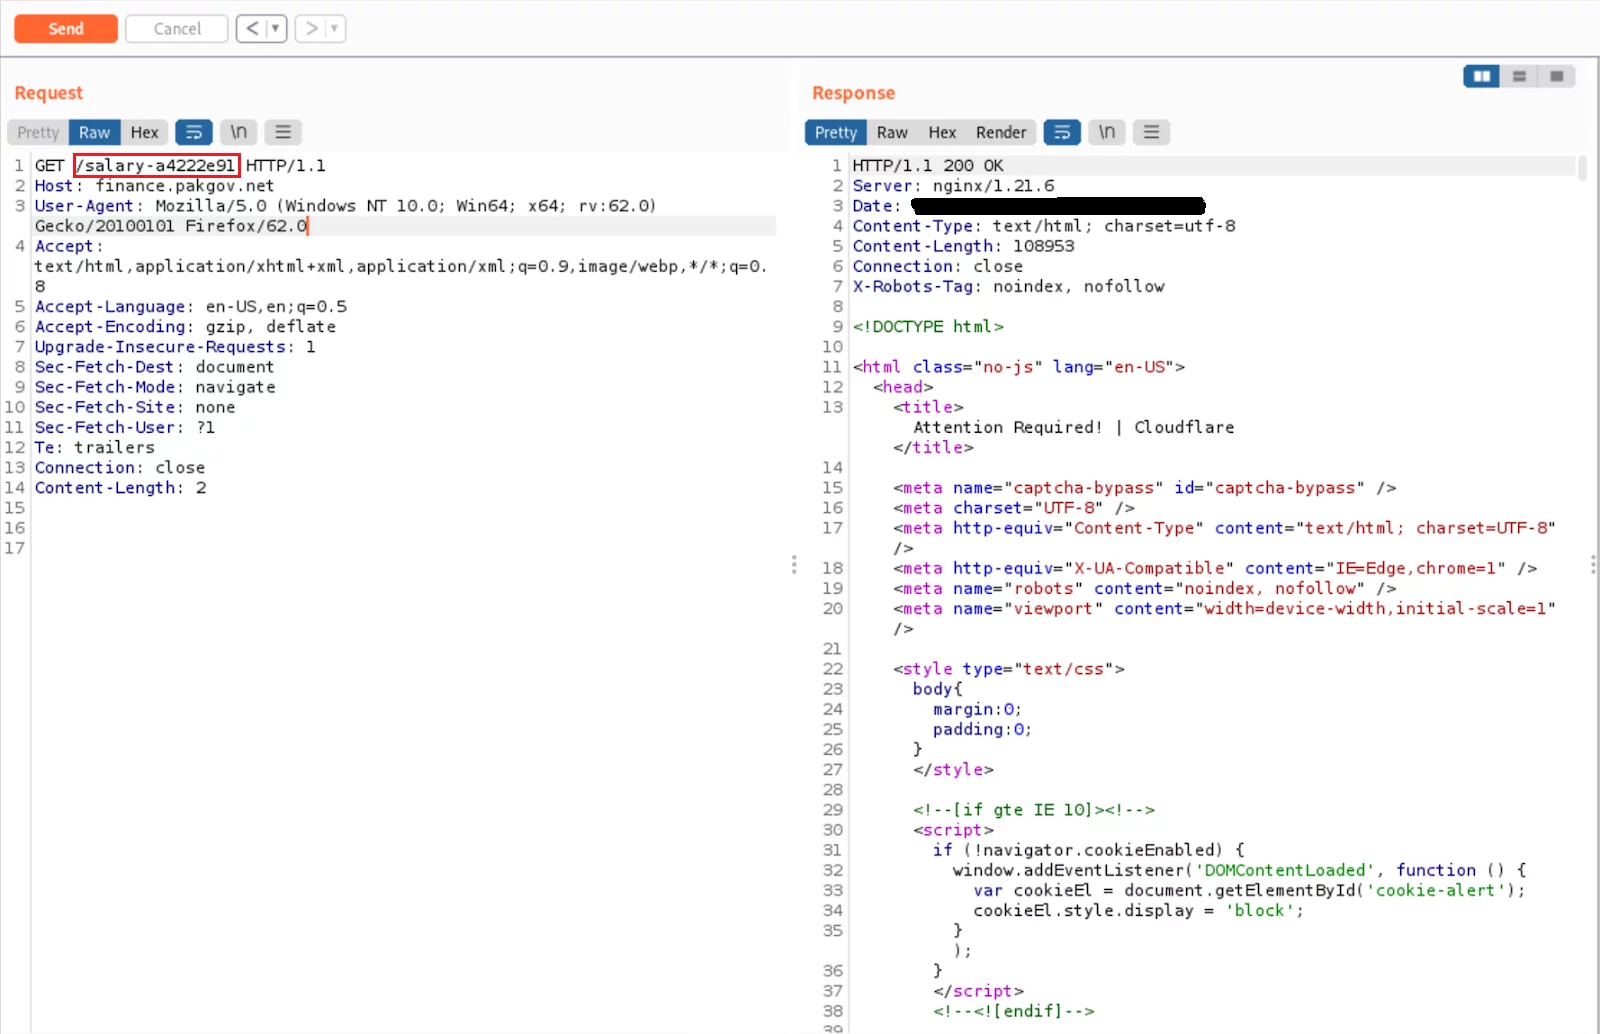Click the Accept-Encoding: gzip, deflate line
1600x1034 pixels.
click(x=185, y=327)
